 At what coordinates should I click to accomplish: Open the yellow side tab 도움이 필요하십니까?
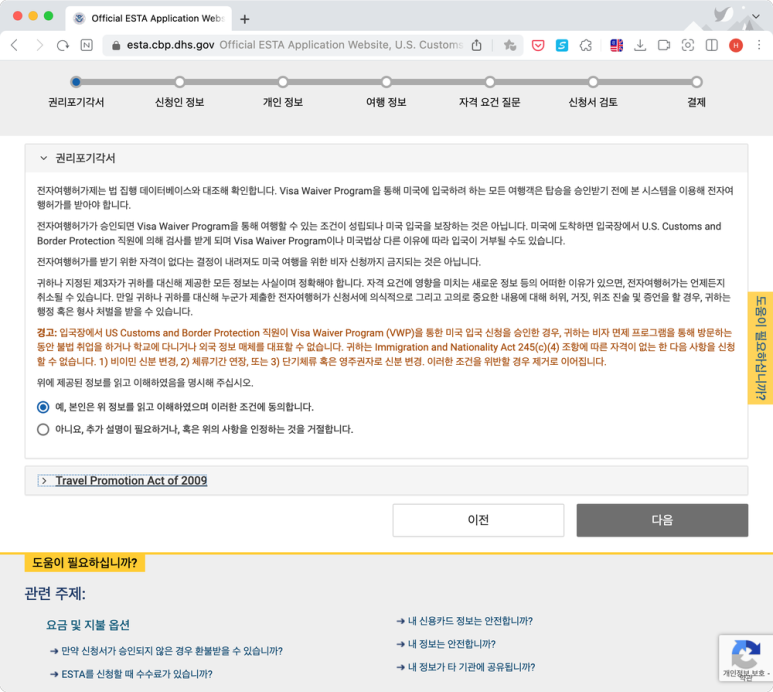click(x=761, y=348)
